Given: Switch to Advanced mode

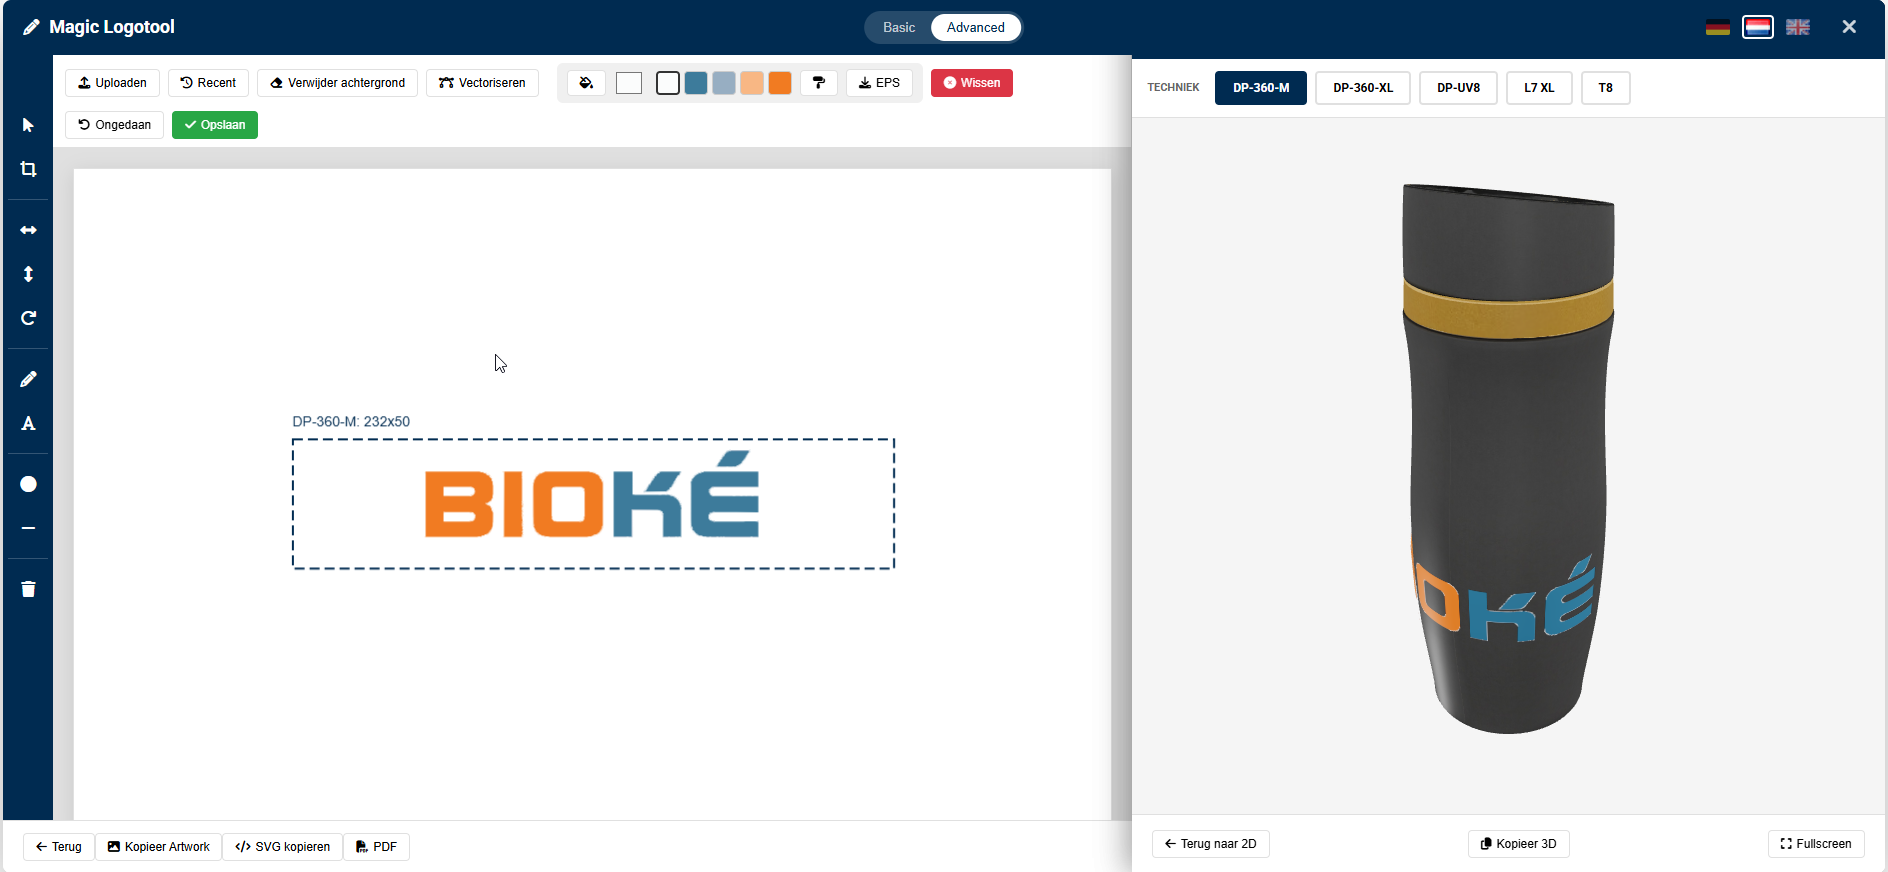Looking at the screenshot, I should tap(975, 28).
